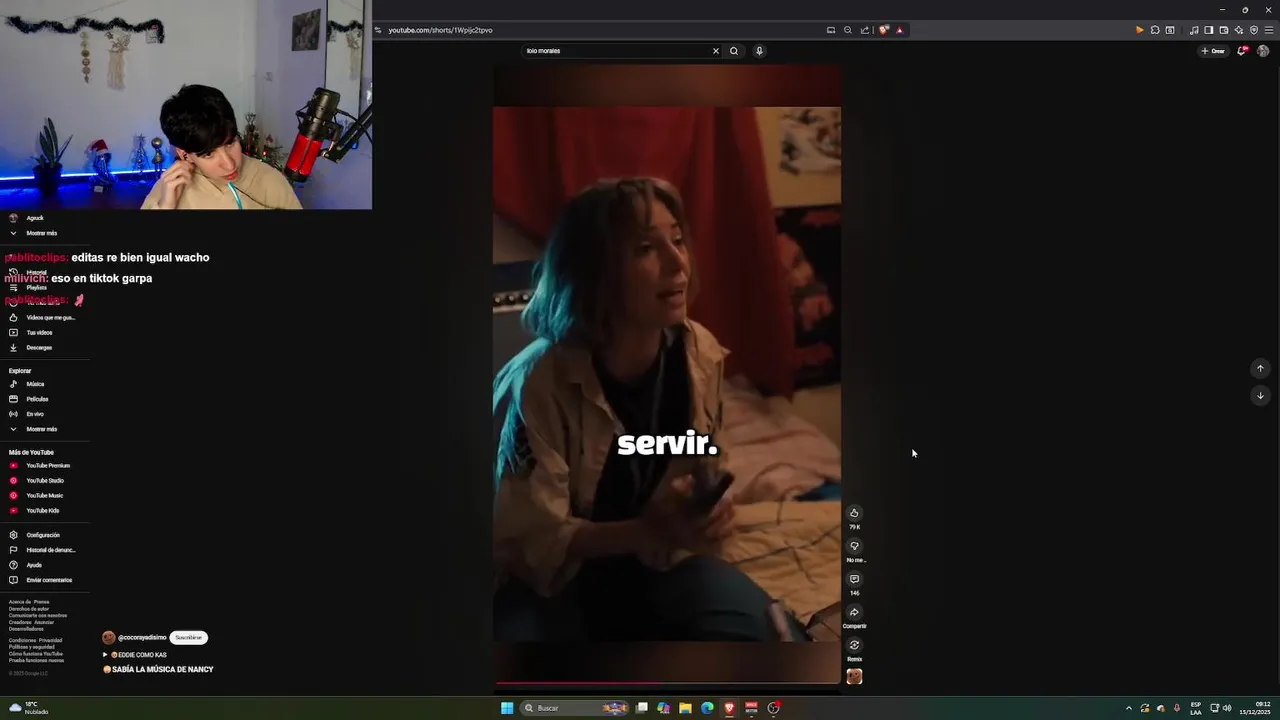Click the system tray volume icon
The image size is (1280, 720).
click(1227, 708)
